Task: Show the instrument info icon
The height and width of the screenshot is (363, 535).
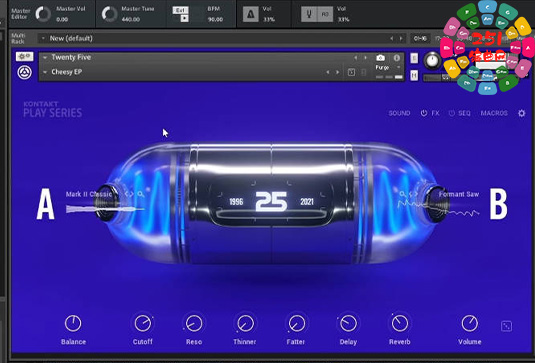Action: (x=396, y=58)
